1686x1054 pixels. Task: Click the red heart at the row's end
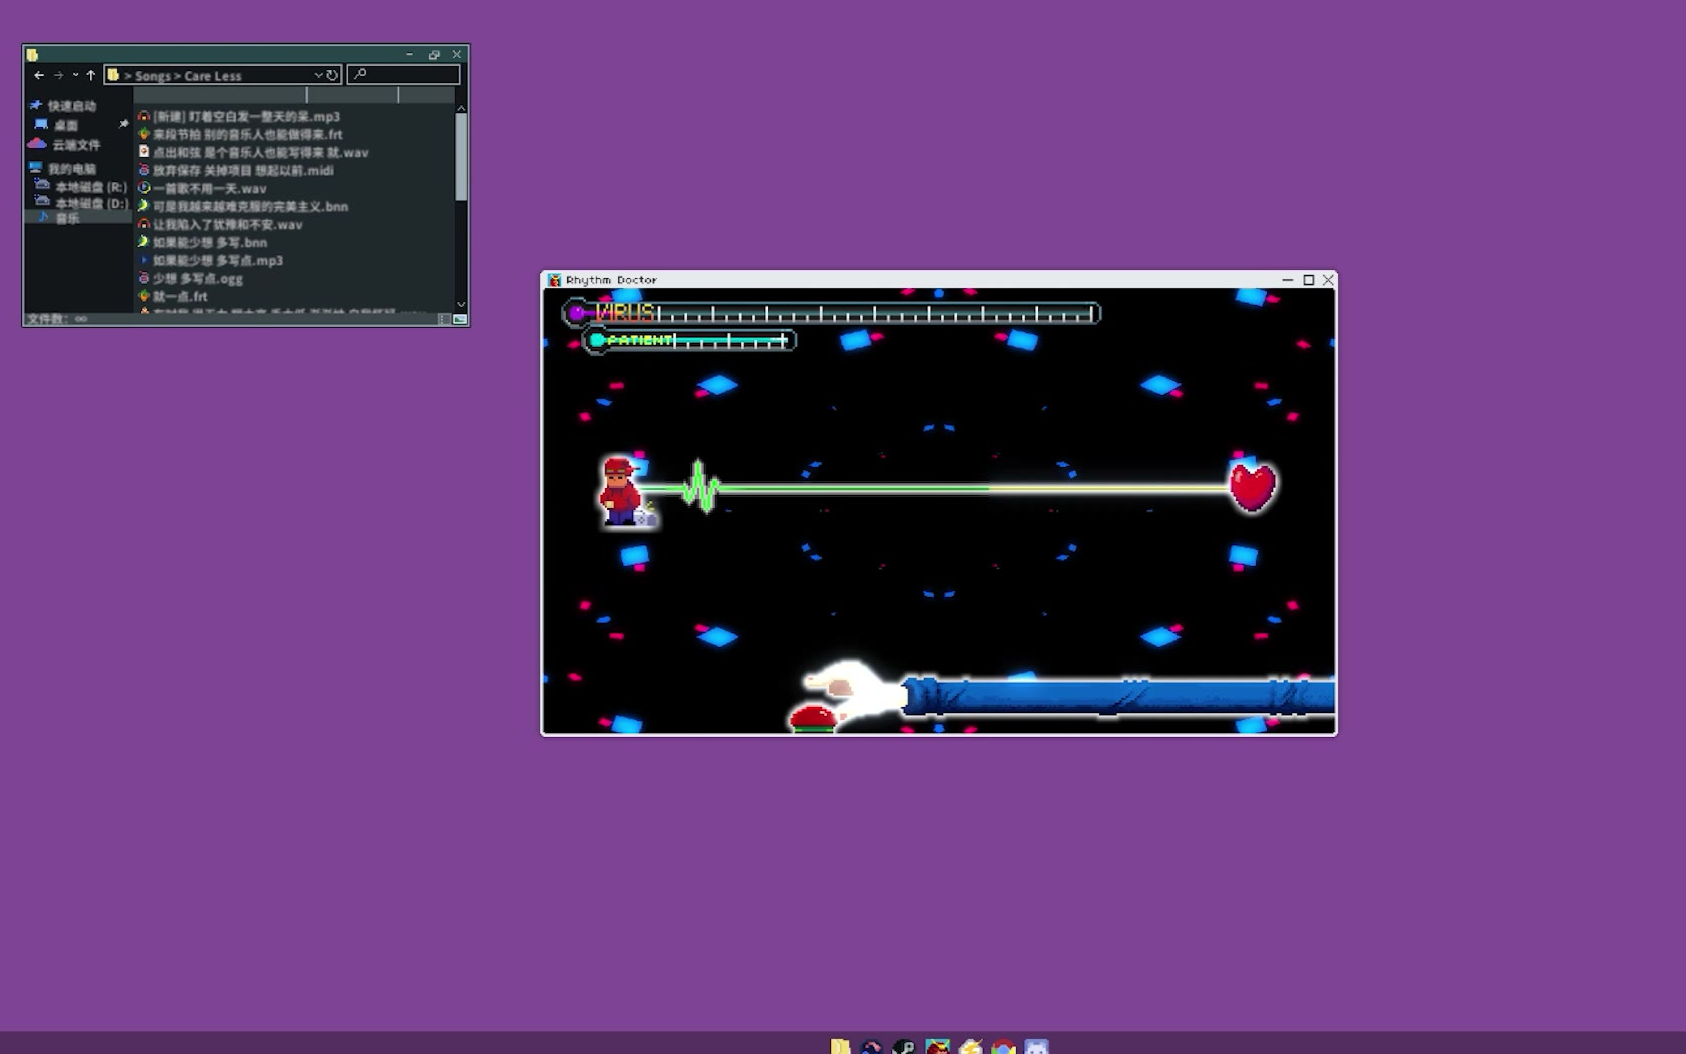click(x=1251, y=487)
